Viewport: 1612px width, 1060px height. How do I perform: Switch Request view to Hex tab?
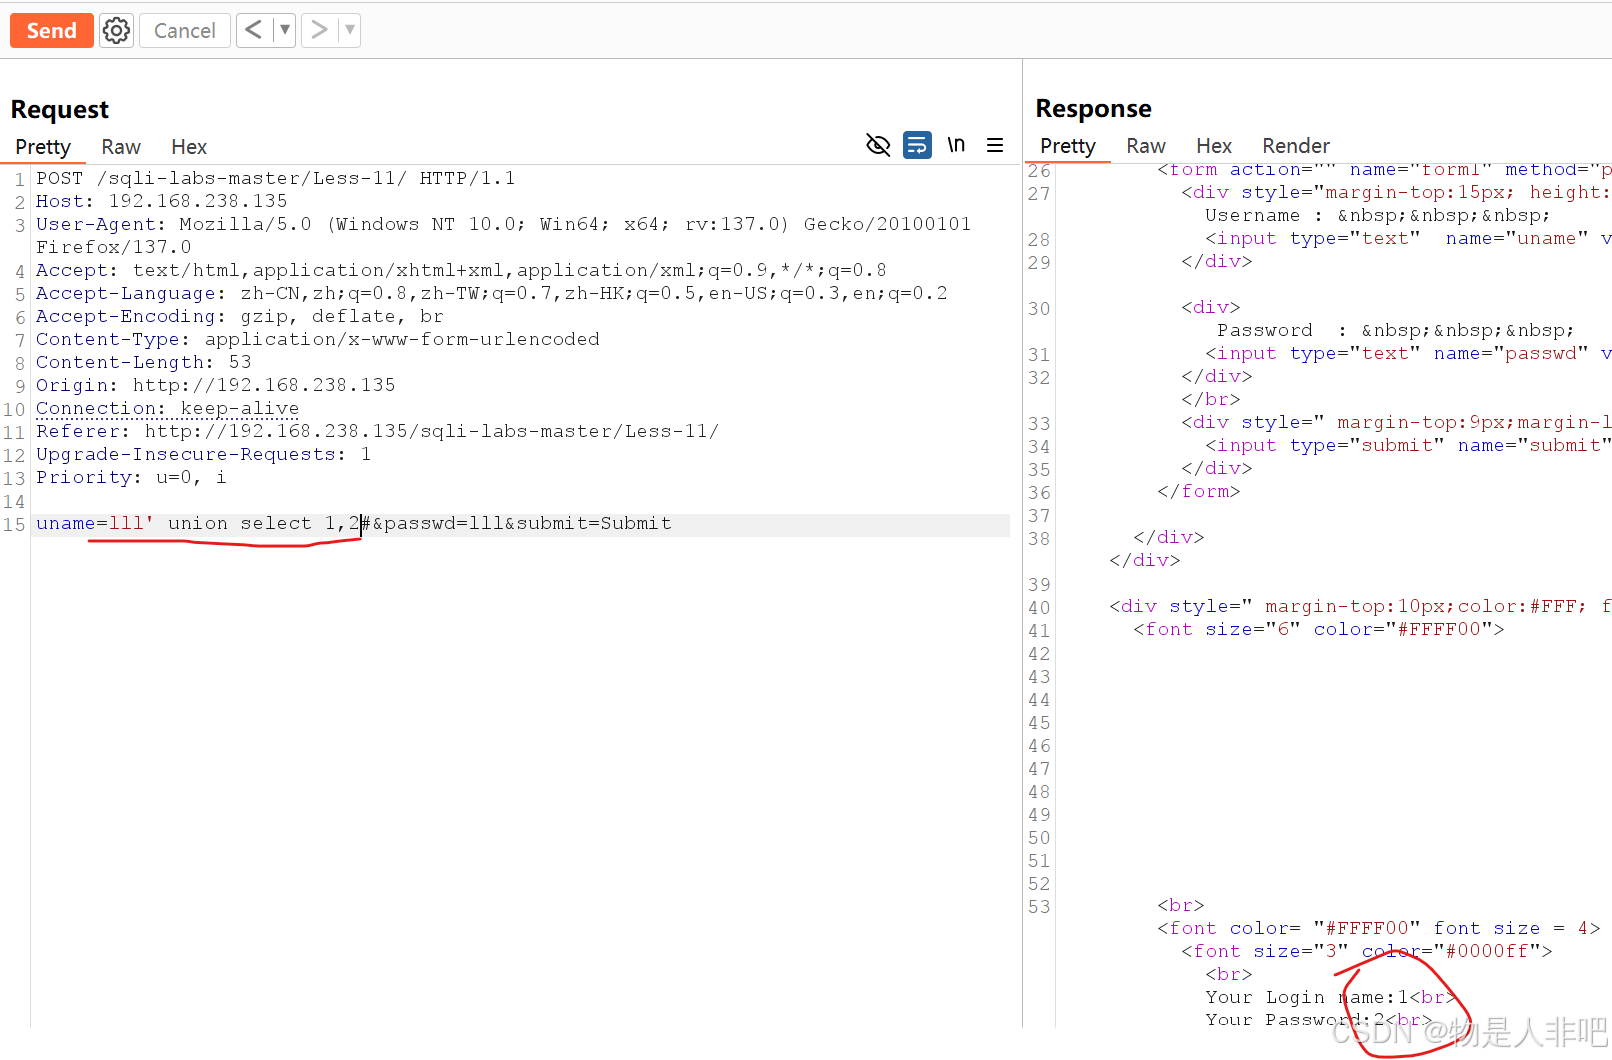pos(189,147)
